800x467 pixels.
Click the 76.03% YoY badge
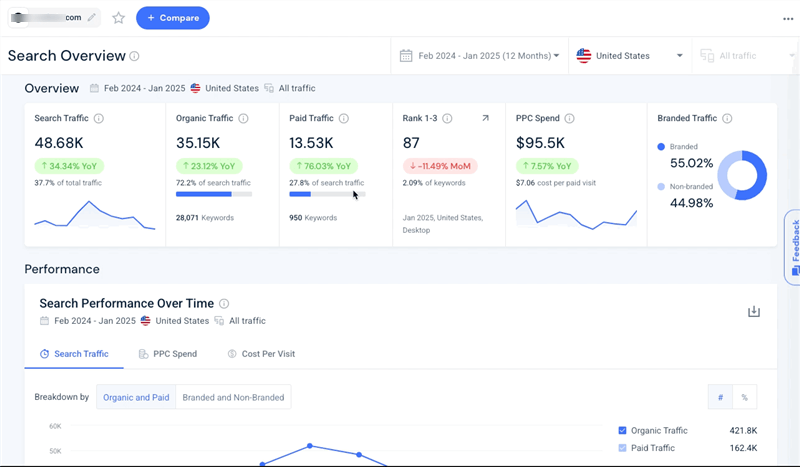pos(323,166)
